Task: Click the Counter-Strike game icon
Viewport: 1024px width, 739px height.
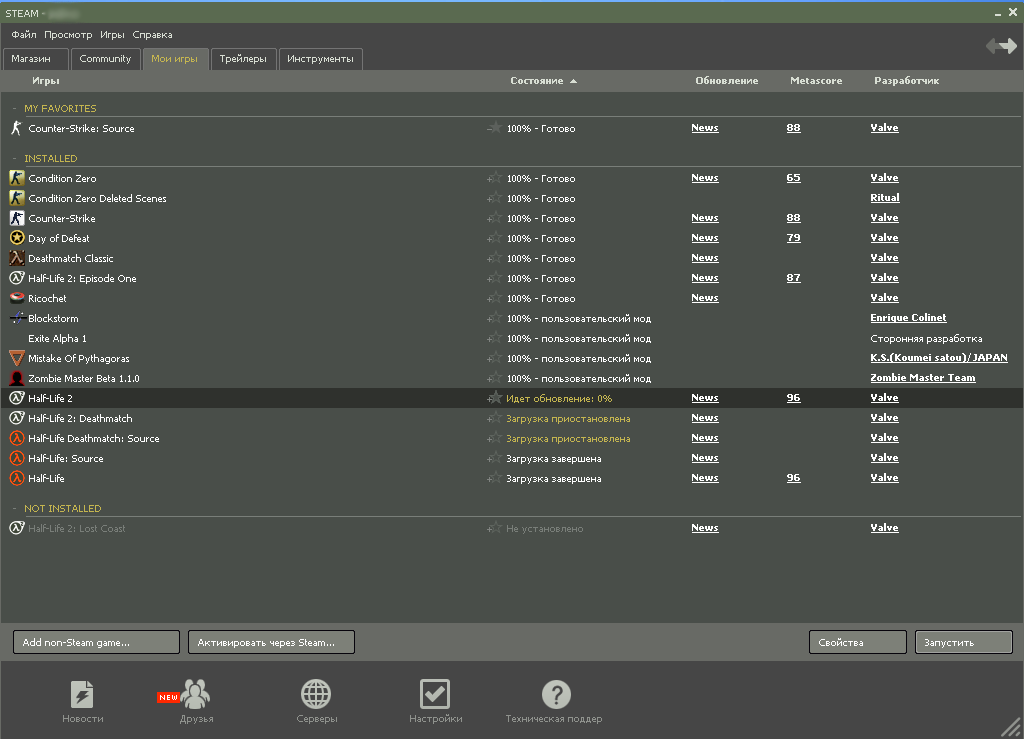Action: (x=17, y=218)
